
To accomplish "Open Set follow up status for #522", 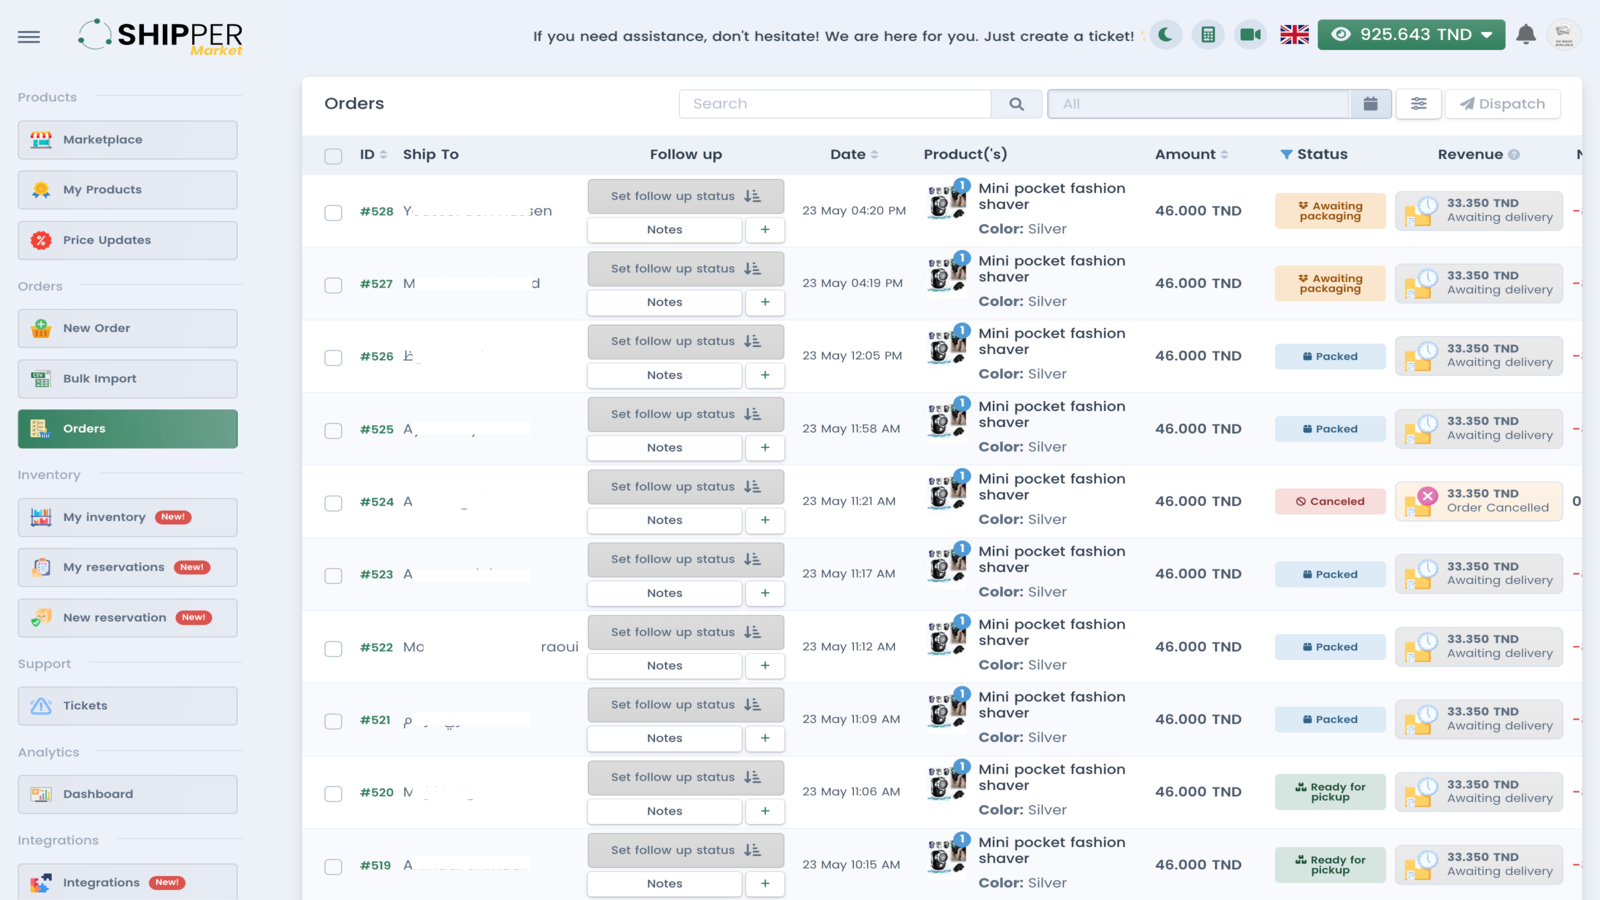I will pos(686,632).
